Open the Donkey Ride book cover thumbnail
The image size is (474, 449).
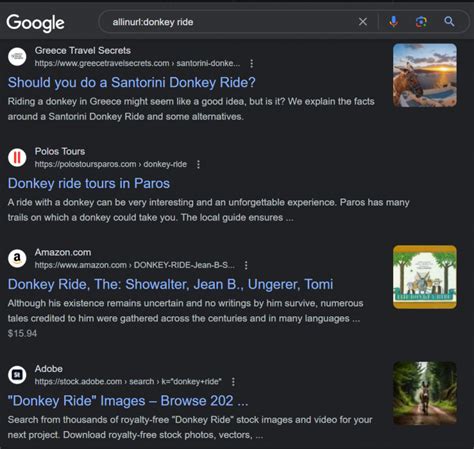coord(425,277)
